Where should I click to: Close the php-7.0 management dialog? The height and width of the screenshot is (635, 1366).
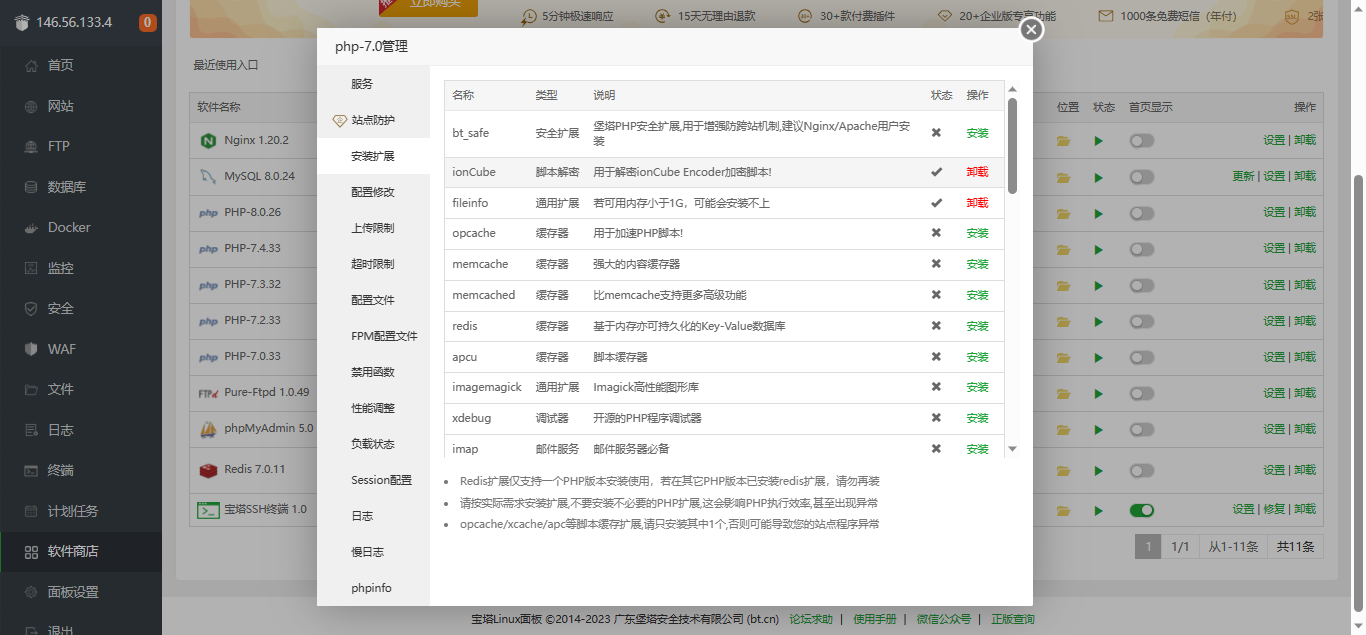[x=1032, y=30]
